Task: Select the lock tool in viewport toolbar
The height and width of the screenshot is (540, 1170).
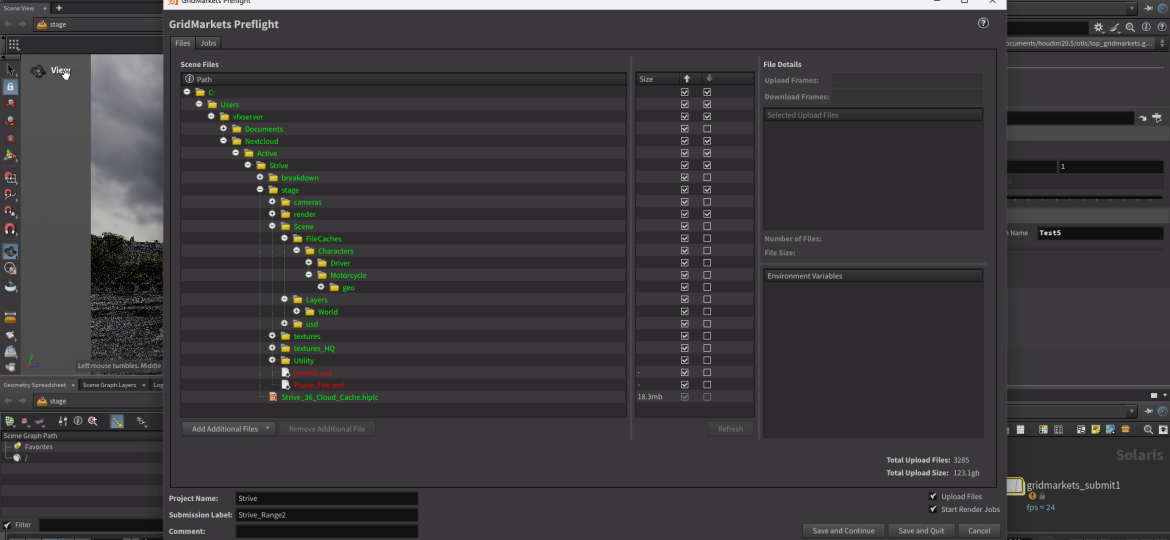Action: 11,87
